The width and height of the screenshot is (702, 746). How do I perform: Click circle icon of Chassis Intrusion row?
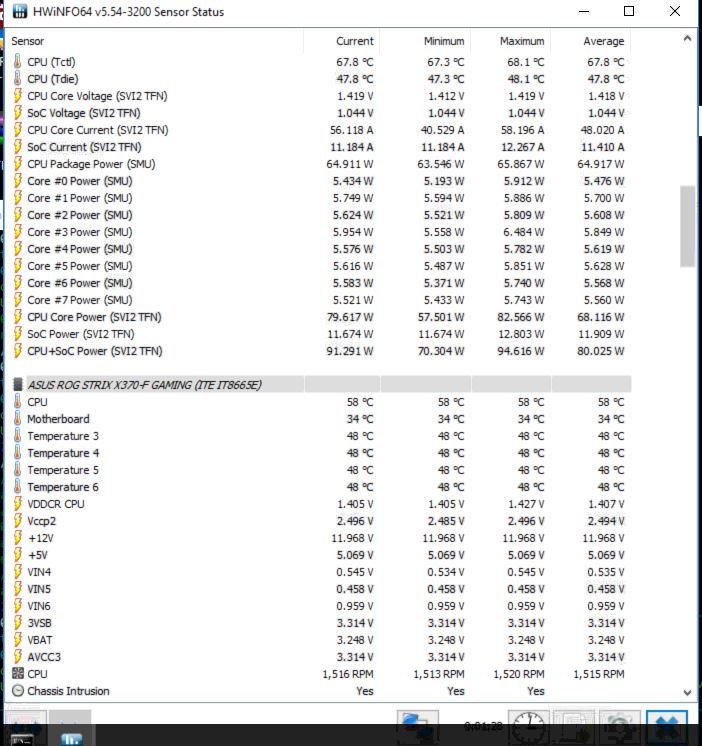click(18, 691)
